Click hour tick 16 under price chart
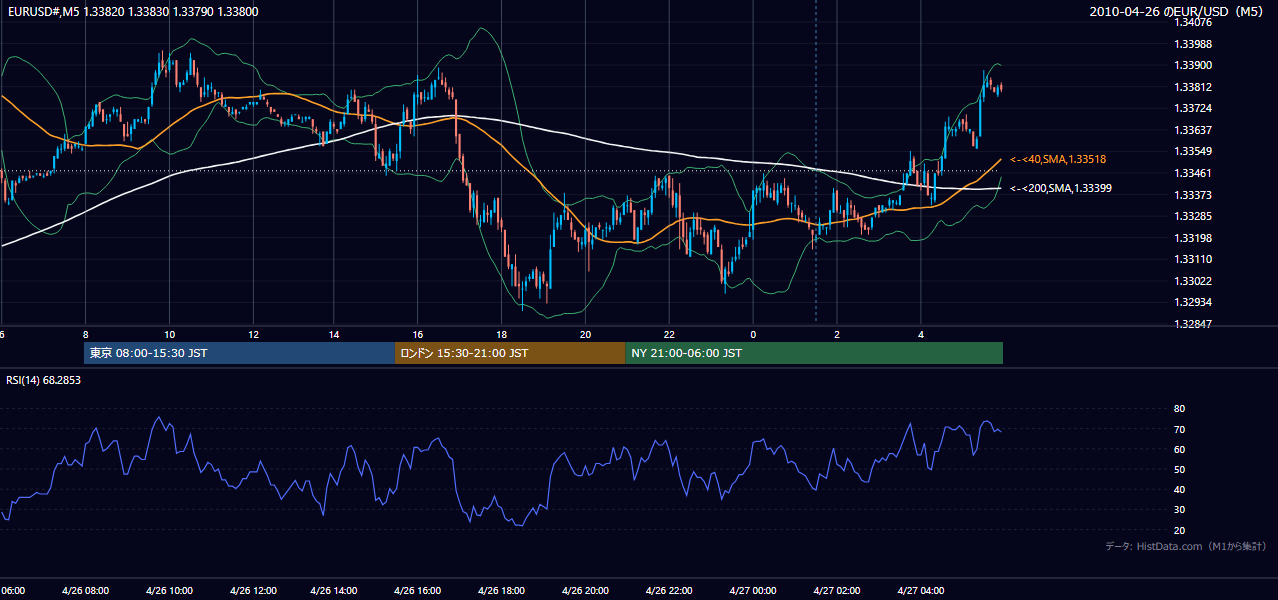The height and width of the screenshot is (600, 1278). click(x=418, y=335)
